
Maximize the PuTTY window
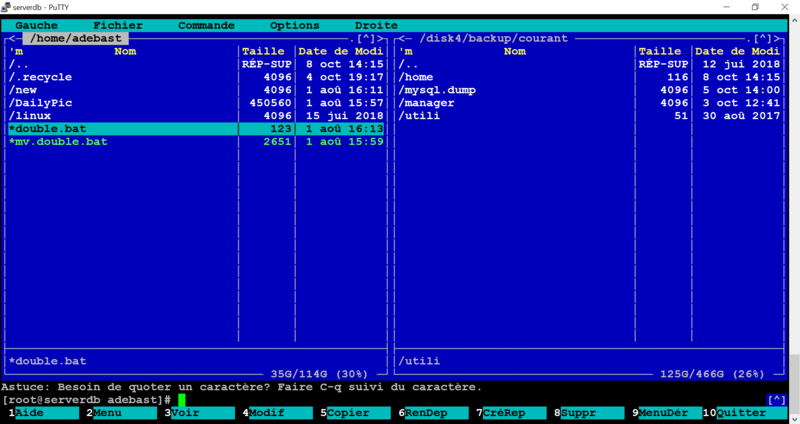pos(755,7)
